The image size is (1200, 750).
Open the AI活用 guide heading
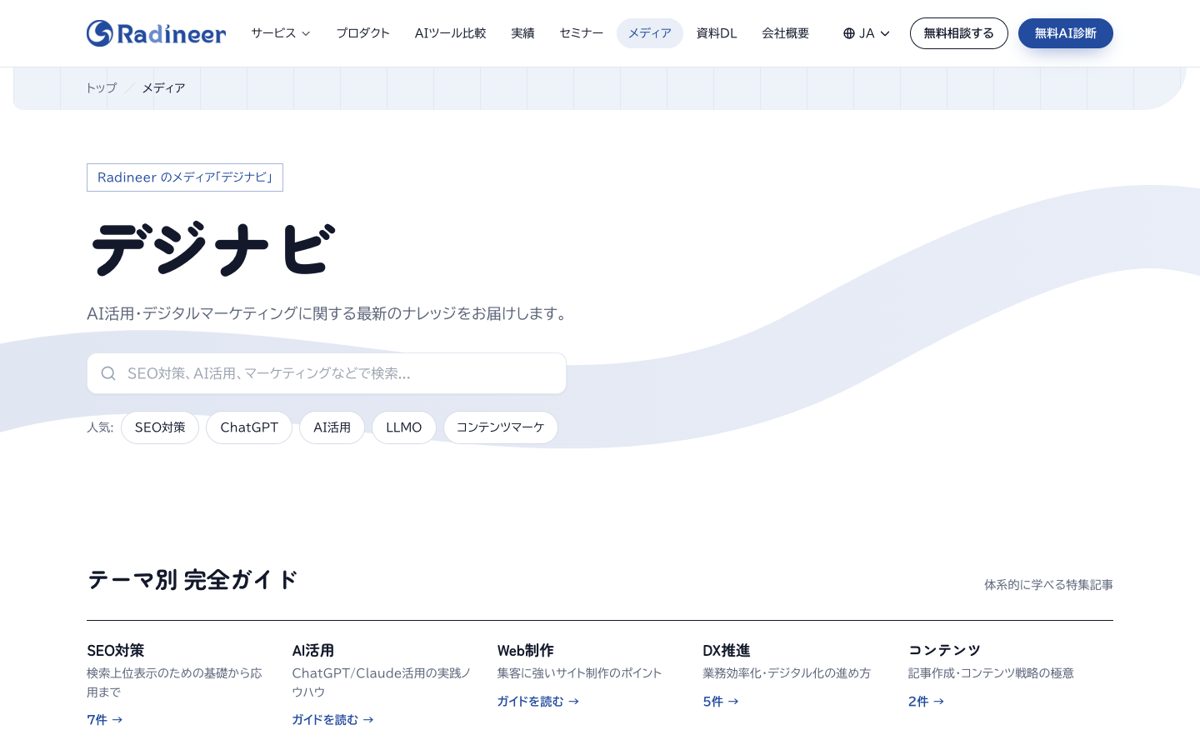point(313,650)
